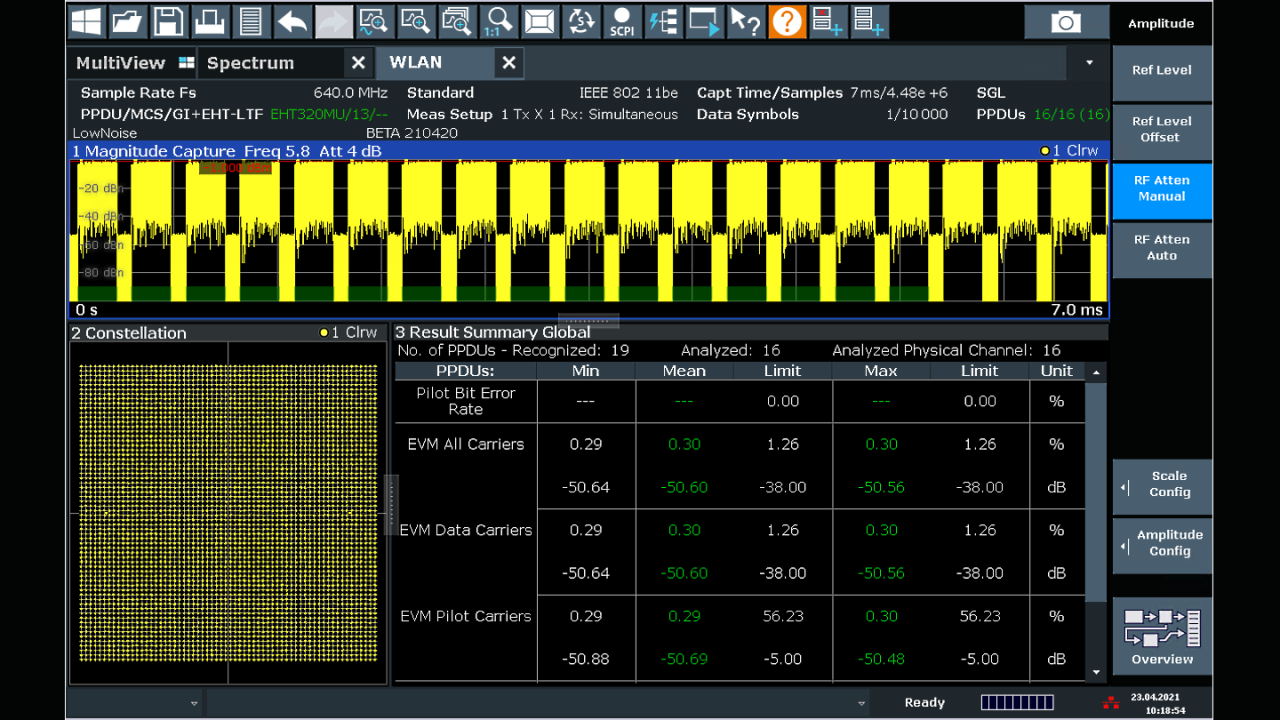The height and width of the screenshot is (720, 1280).
Task: Enable RF Atten Manual softkey
Action: tap(1162, 189)
